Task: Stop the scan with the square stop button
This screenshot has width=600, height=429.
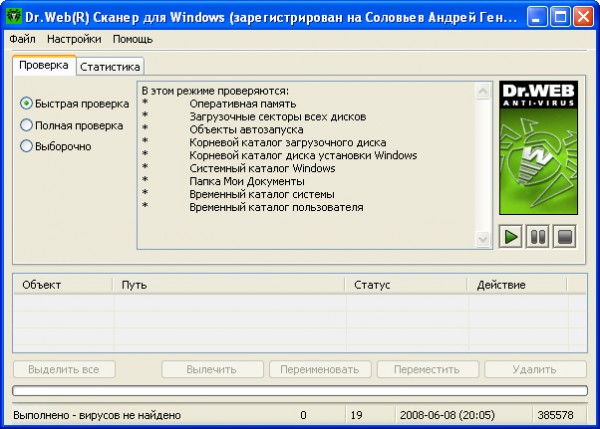Action: pos(565,237)
